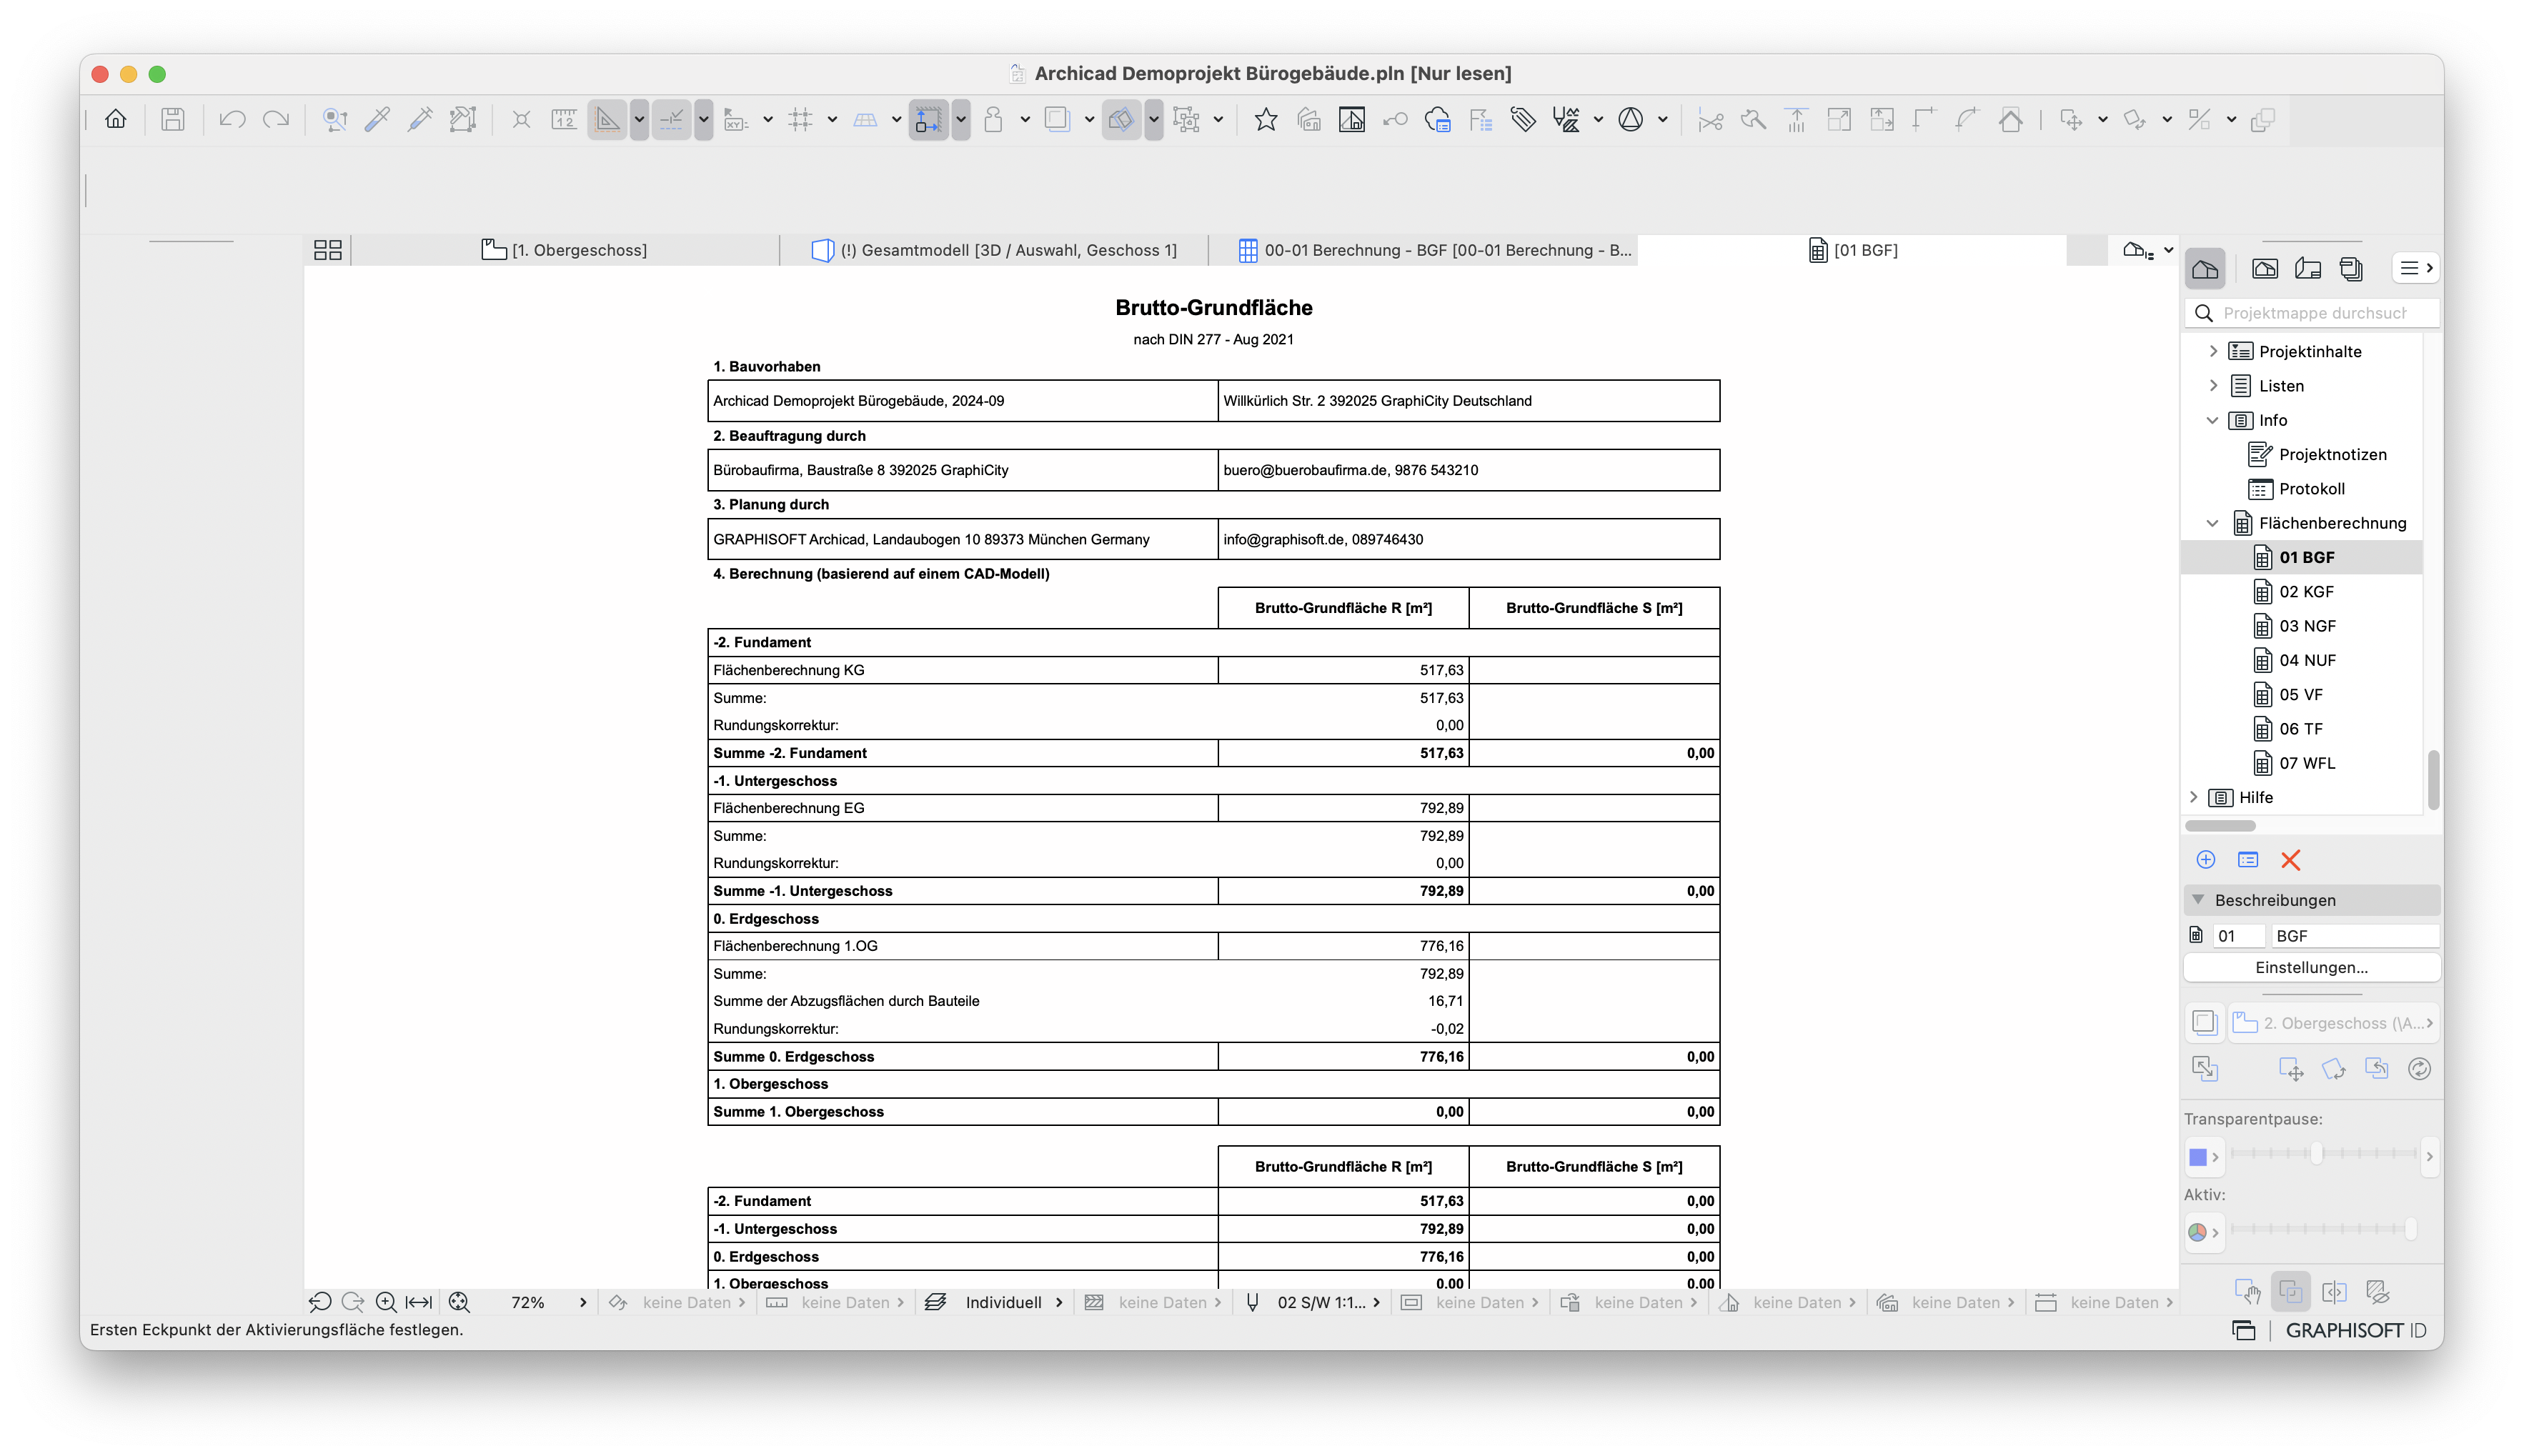Toggle the hidden-fill trace compare button
This screenshot has height=1456, width=2524.
[2378, 1292]
